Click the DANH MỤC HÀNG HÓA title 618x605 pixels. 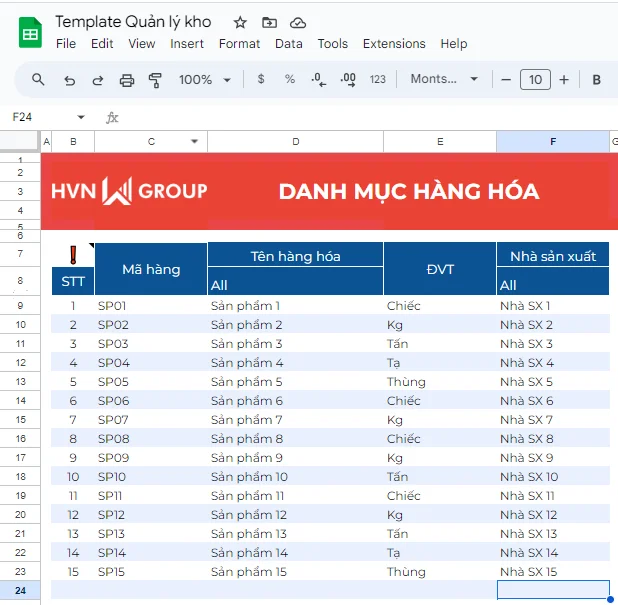coord(409,192)
